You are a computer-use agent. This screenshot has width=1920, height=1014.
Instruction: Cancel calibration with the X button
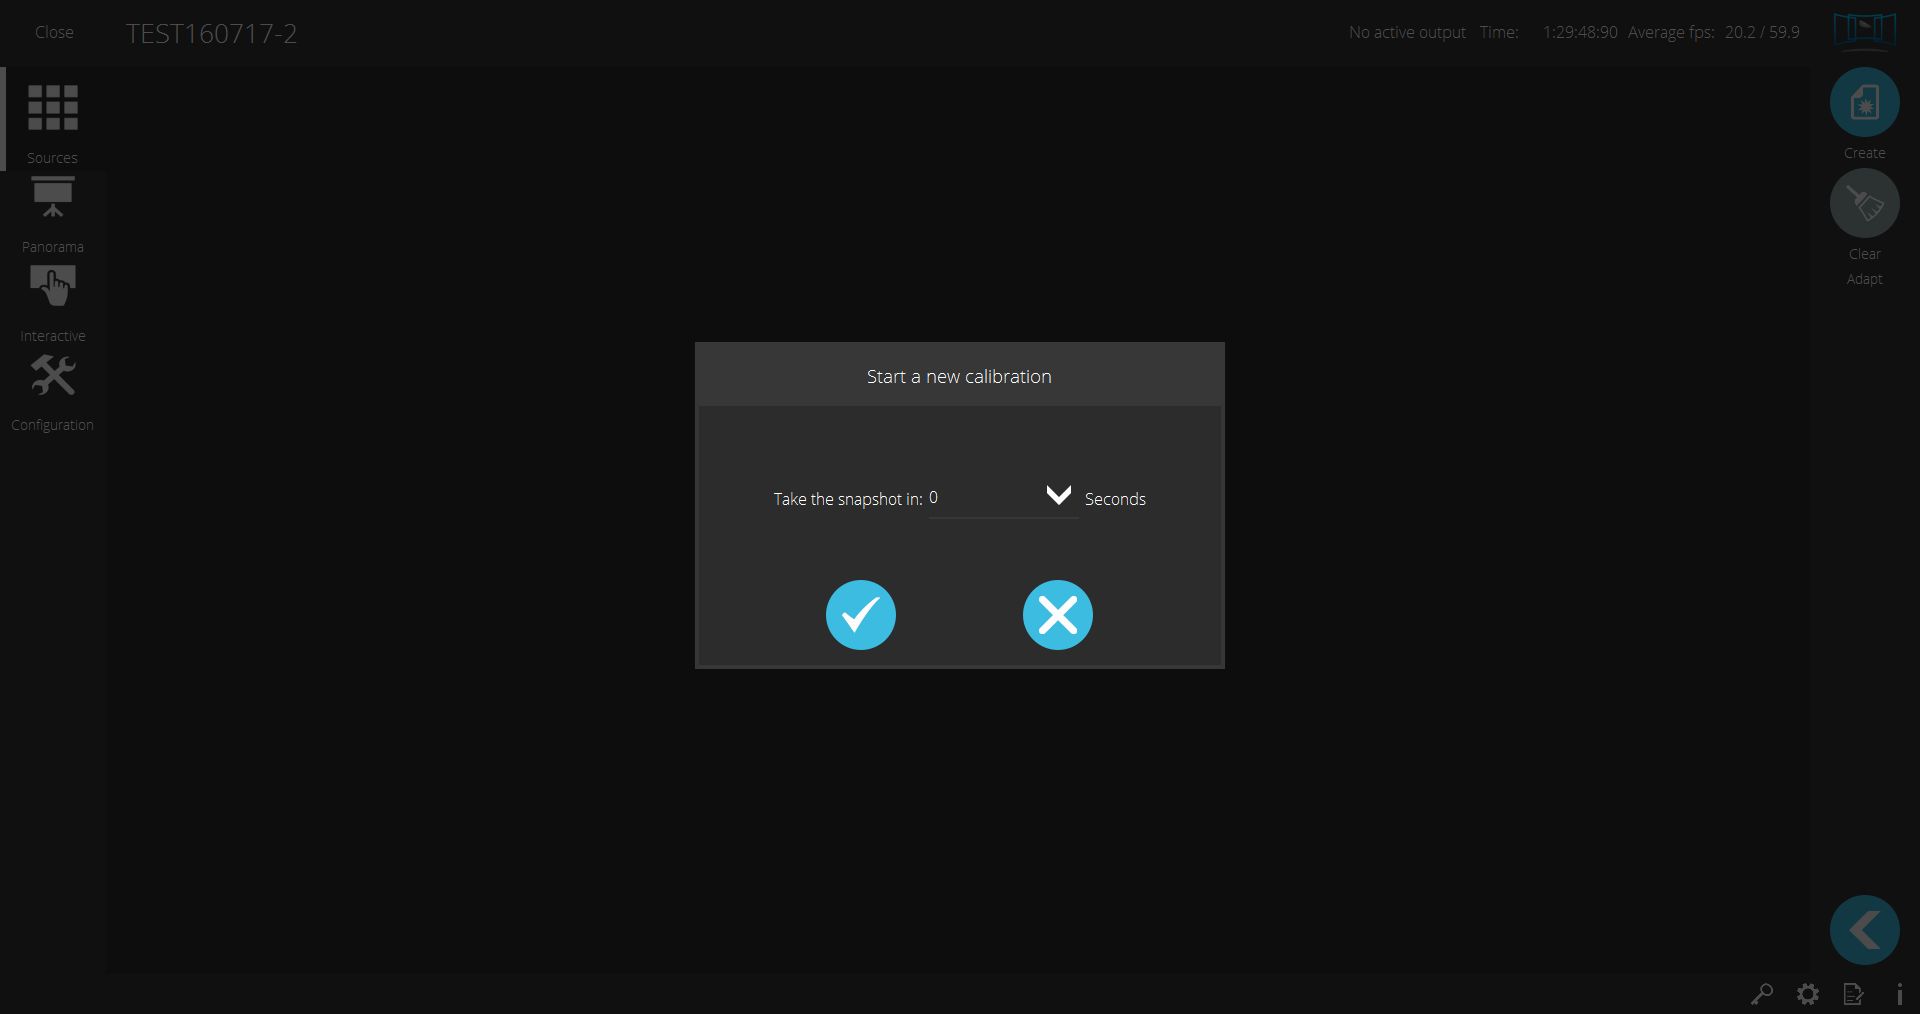coord(1058,615)
